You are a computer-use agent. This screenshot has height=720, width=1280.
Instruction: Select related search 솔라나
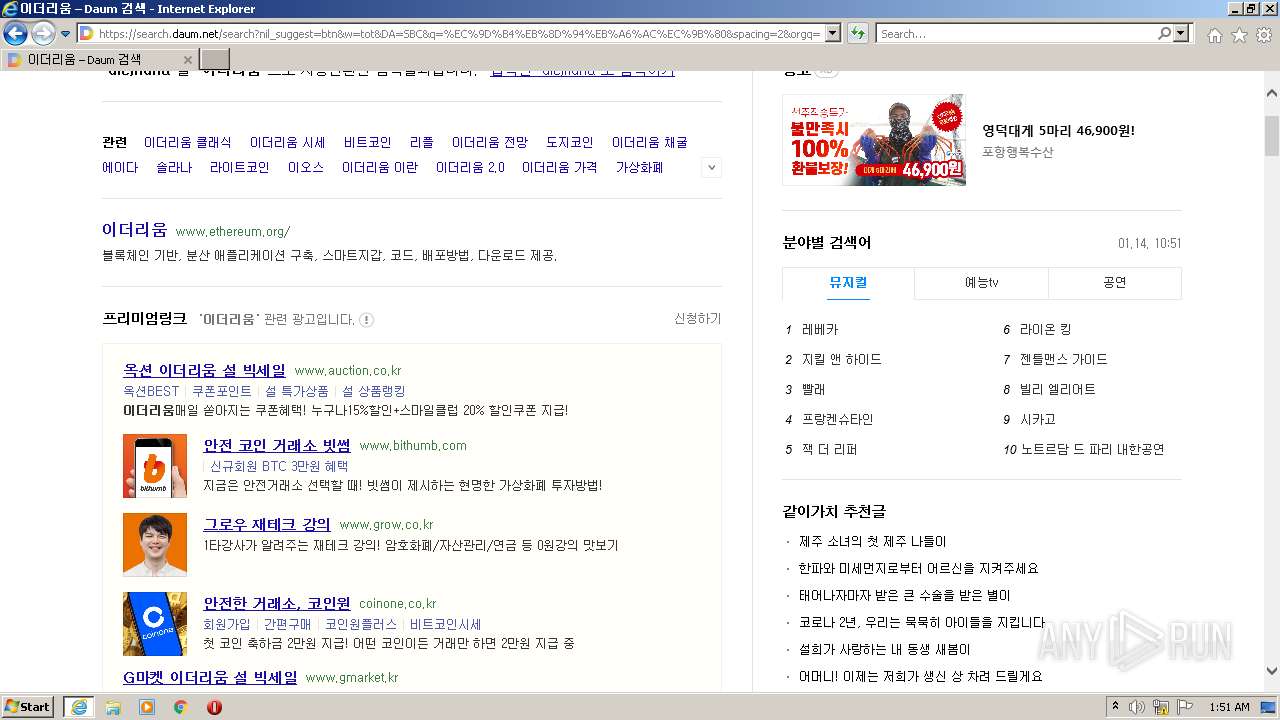[x=174, y=168]
